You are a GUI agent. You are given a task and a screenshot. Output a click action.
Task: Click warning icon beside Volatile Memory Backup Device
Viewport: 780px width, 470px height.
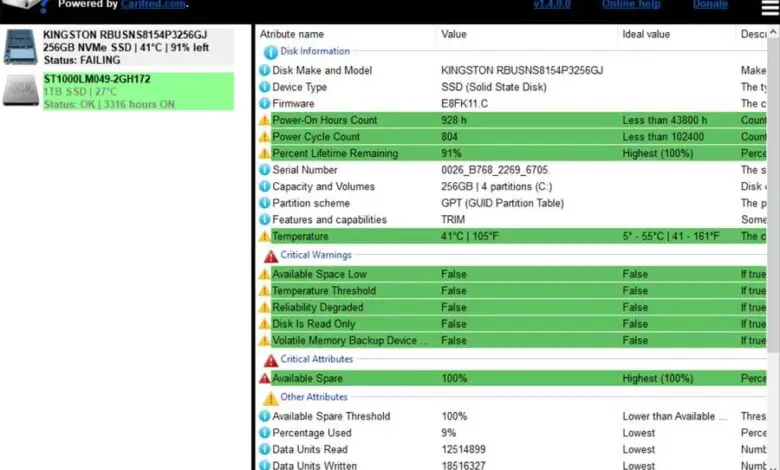tap(264, 341)
